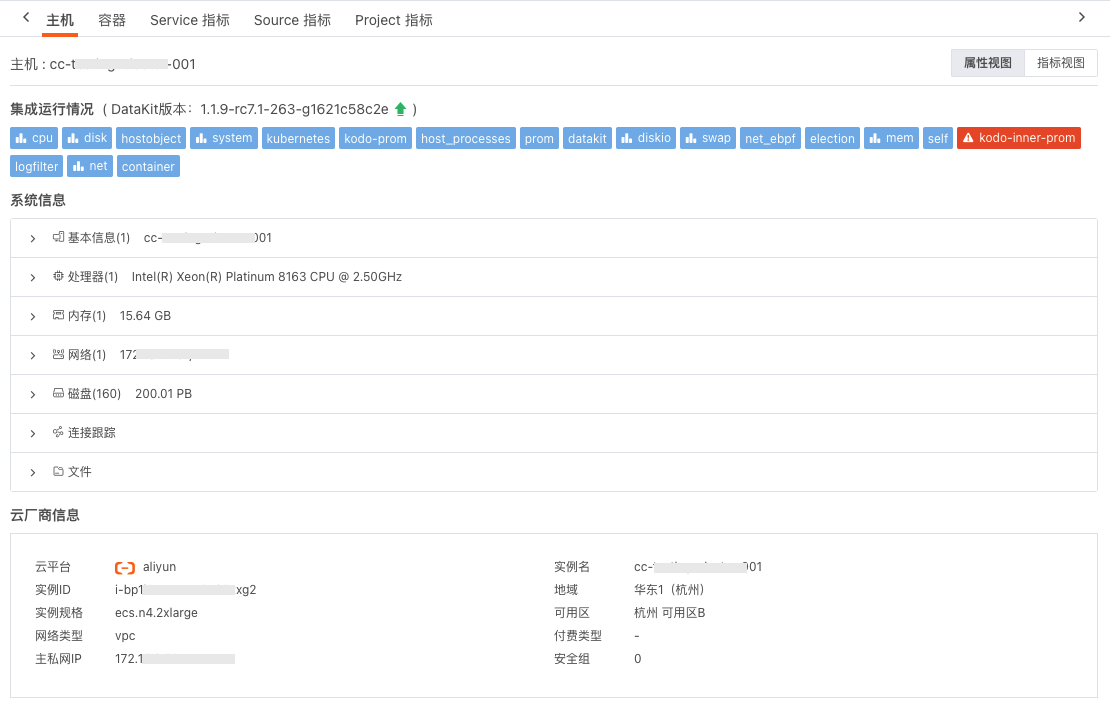Screen dimensions: 1110x715
Task: Click the 华东1（杭州） region value
Action: coord(669,590)
